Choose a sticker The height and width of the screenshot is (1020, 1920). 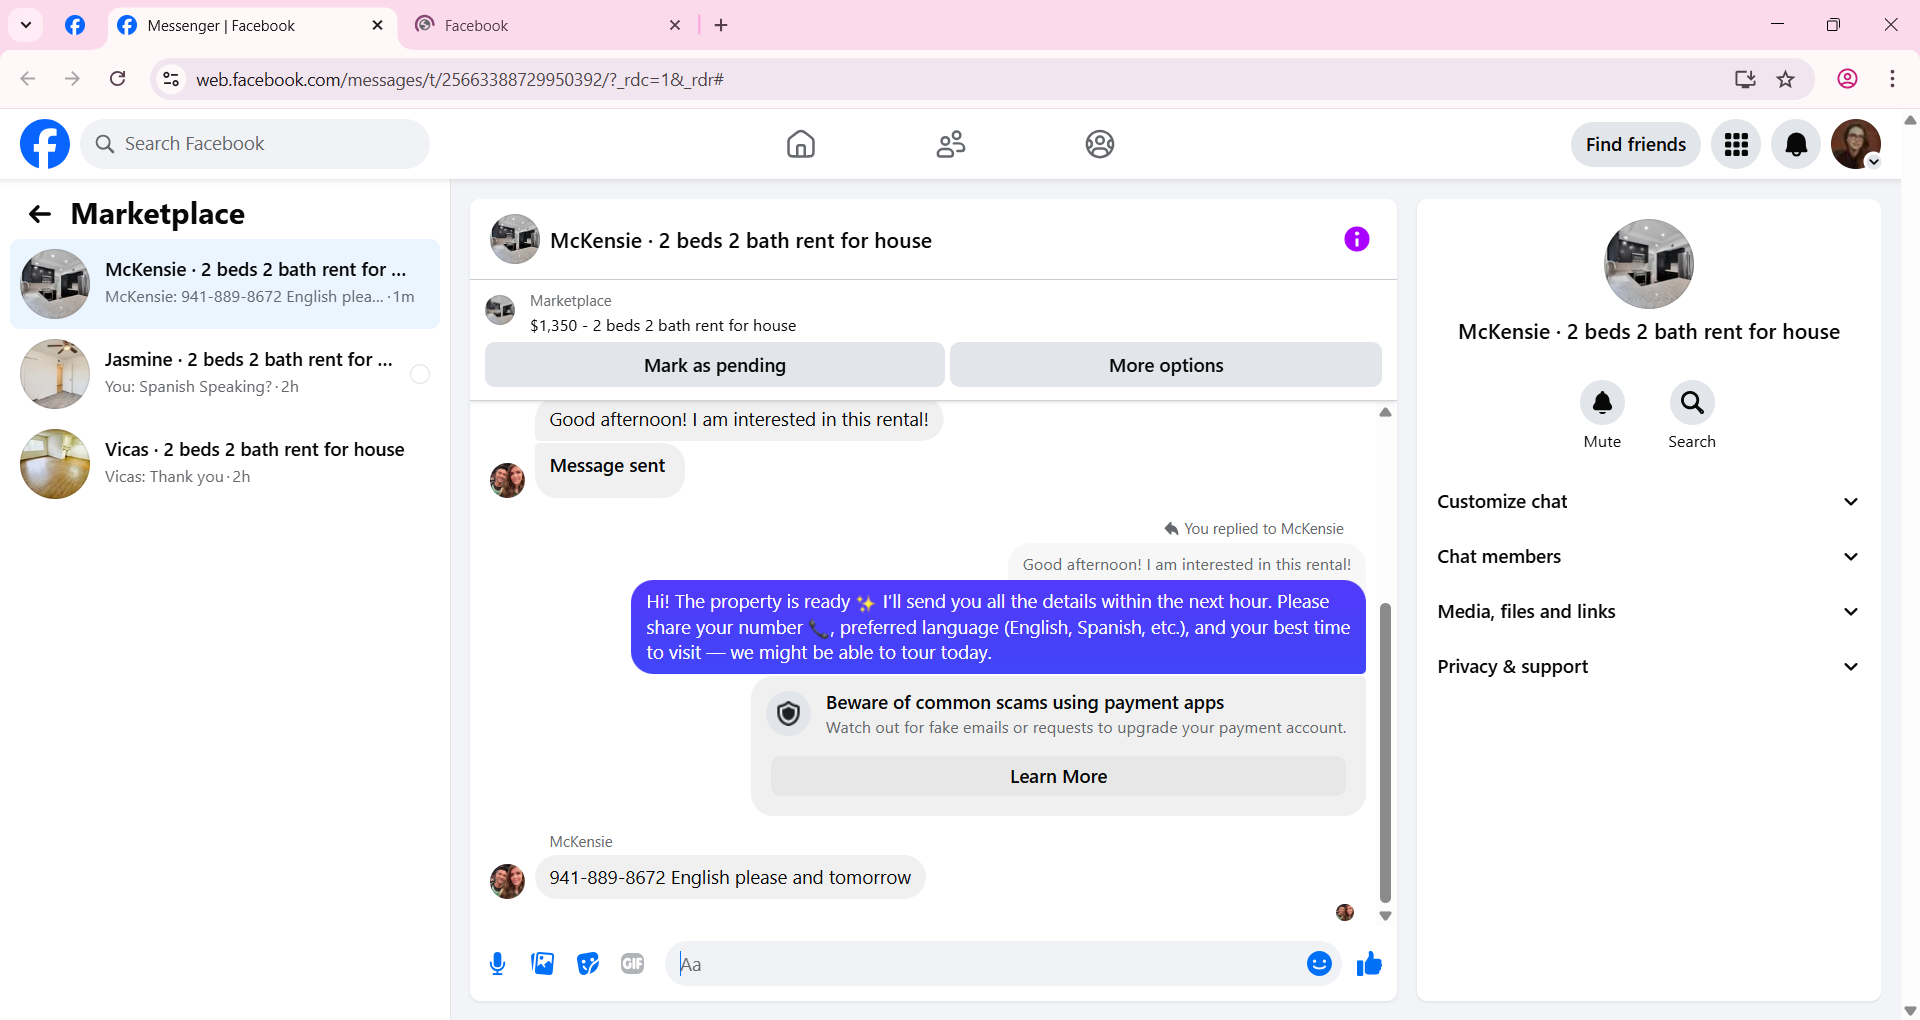(588, 963)
